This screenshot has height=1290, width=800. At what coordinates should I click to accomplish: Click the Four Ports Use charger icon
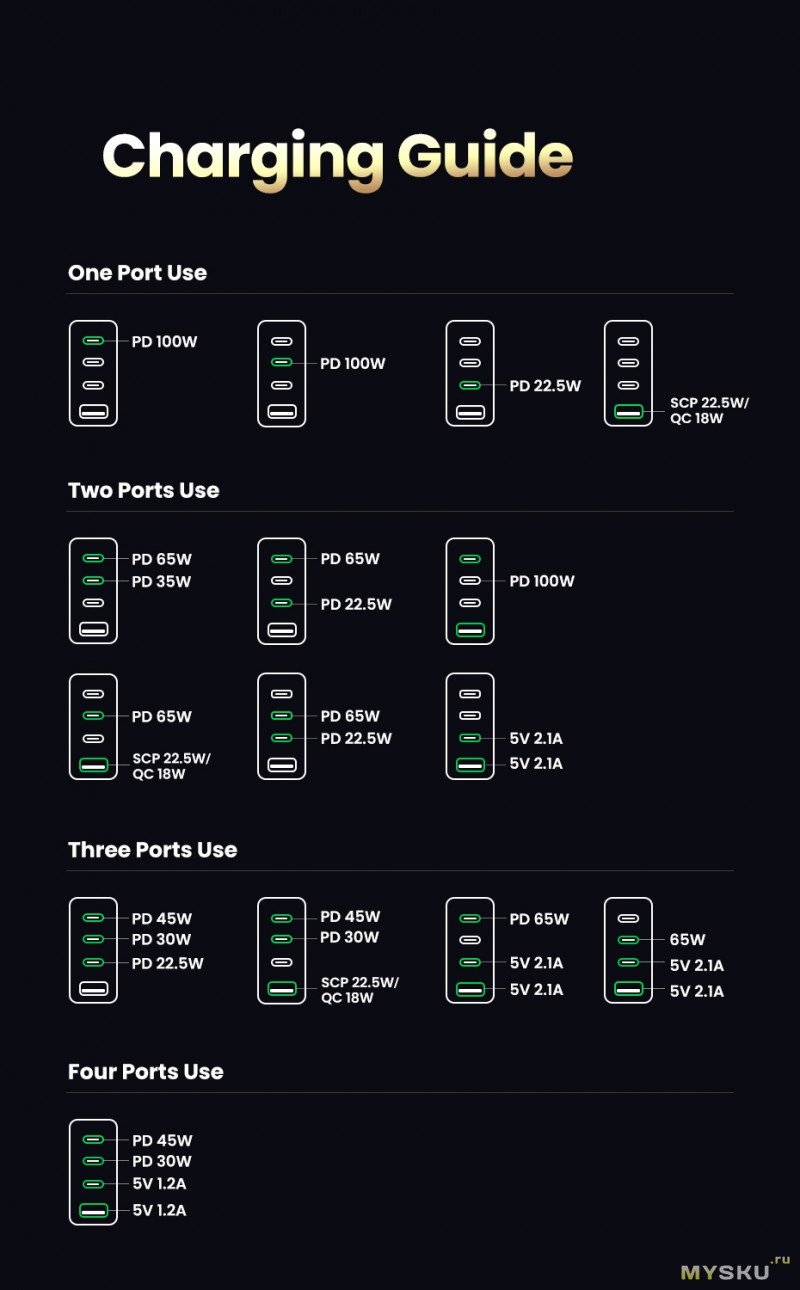(93, 1172)
